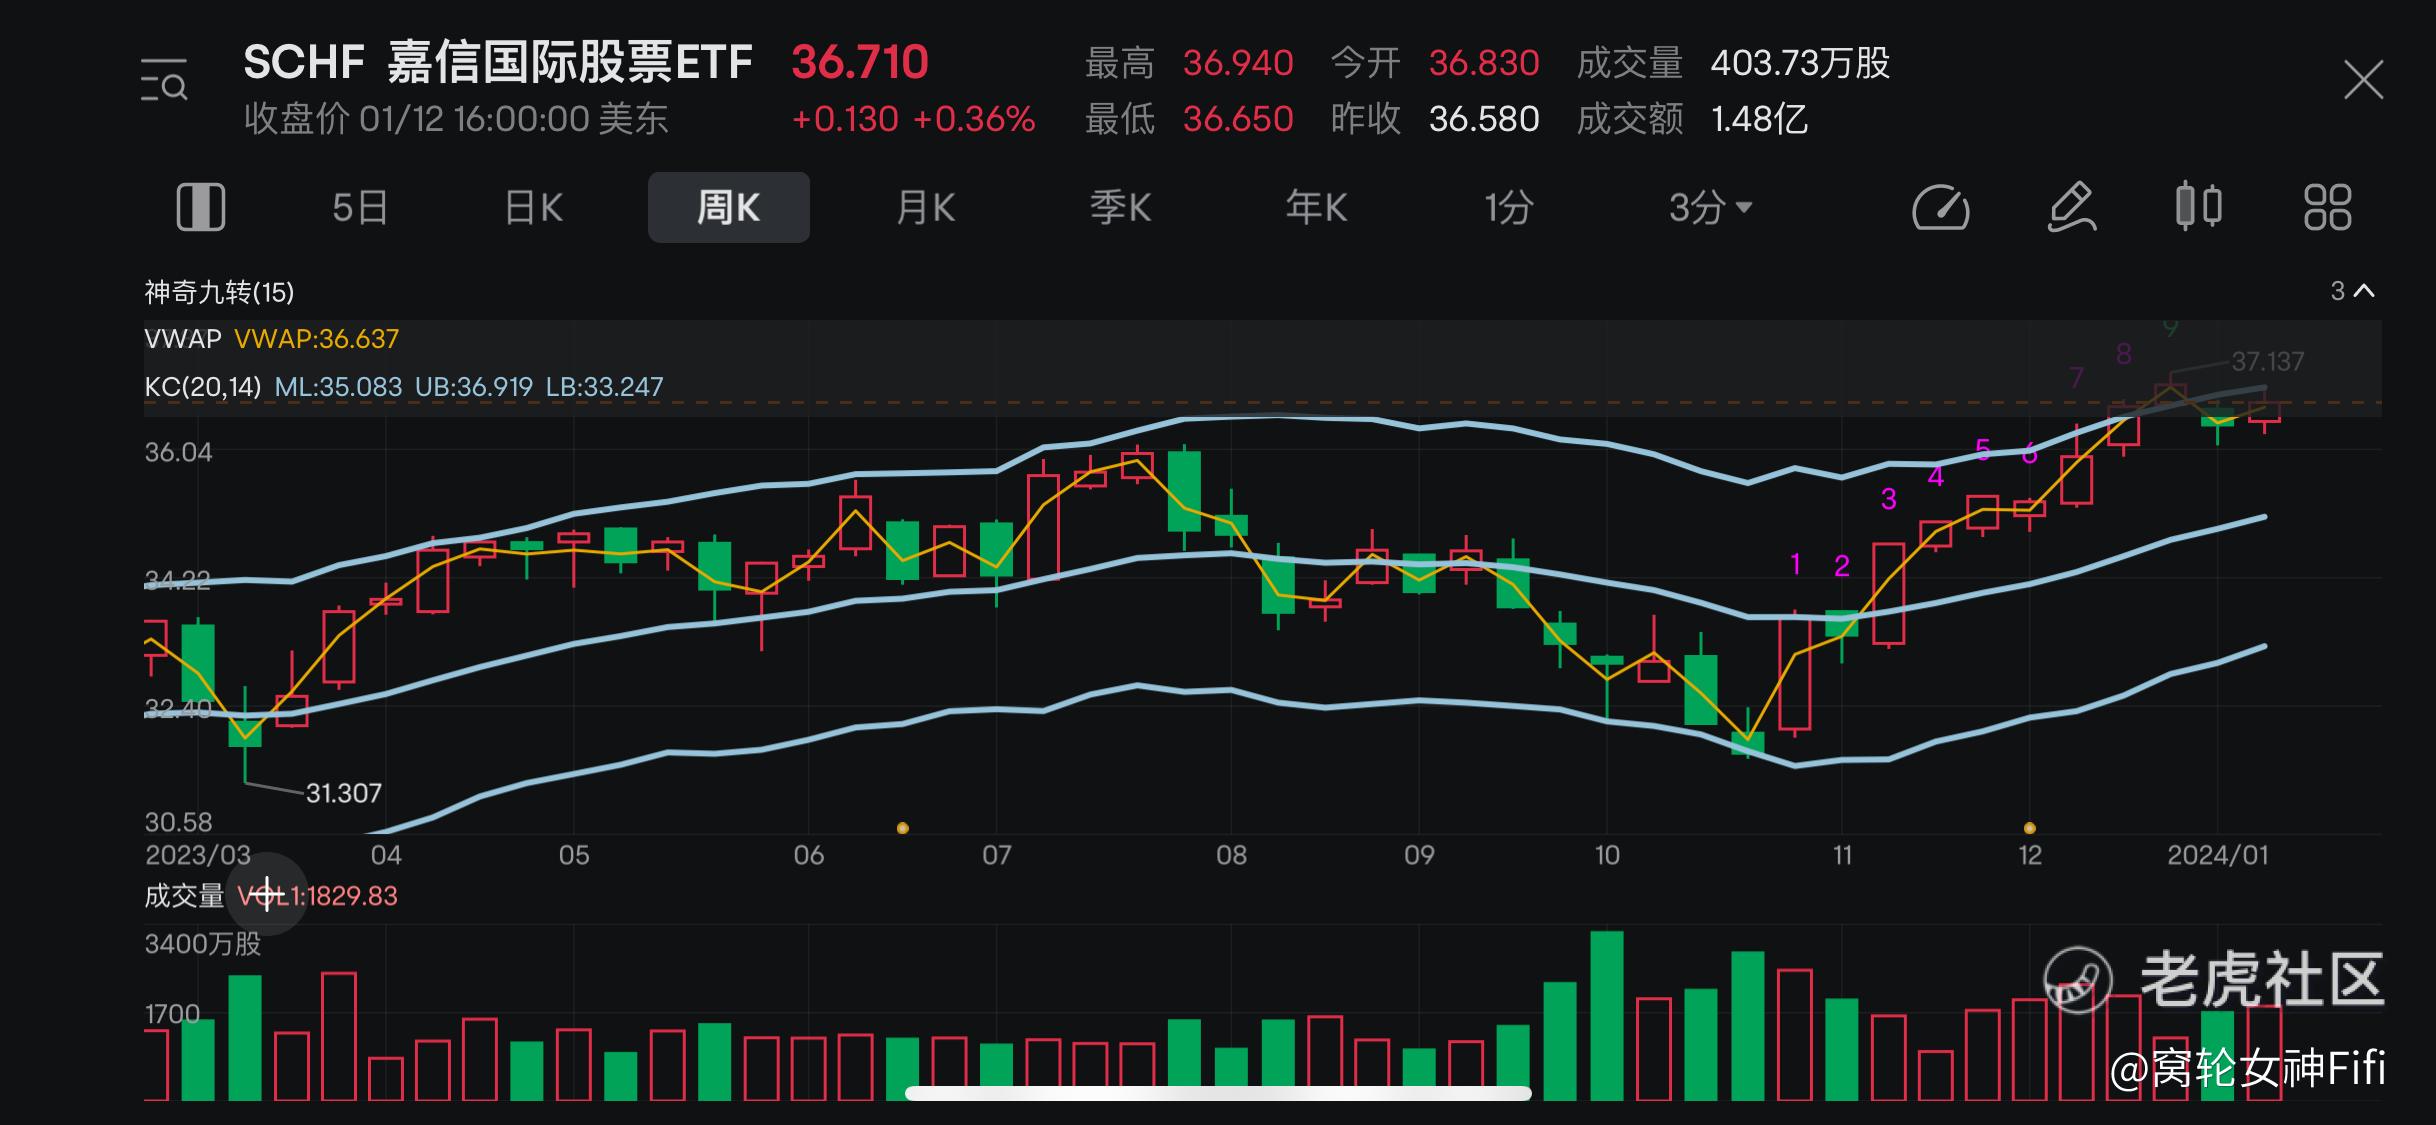Tap the 昨收 36.580 value
Screen dimensions: 2436x1125
pyautogui.click(x=1484, y=119)
